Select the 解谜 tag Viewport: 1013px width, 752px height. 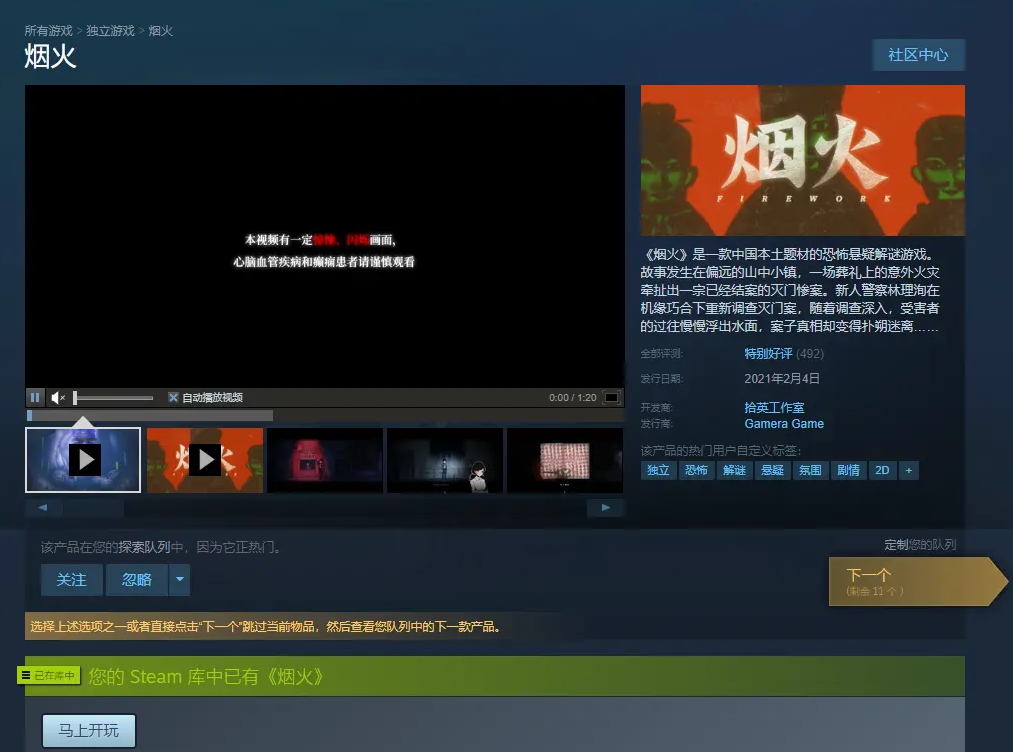(735, 470)
